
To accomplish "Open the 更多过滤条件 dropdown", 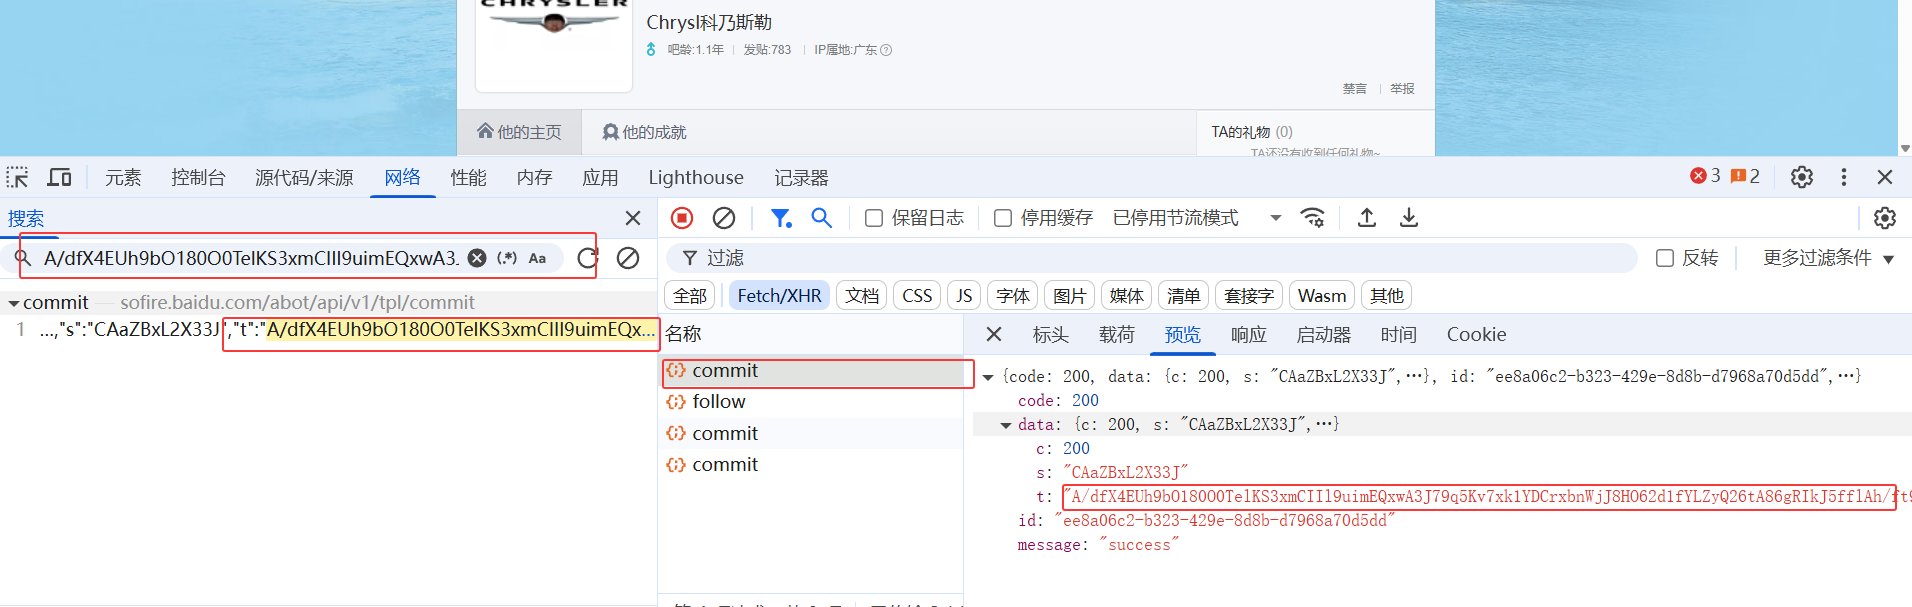I will [1828, 258].
